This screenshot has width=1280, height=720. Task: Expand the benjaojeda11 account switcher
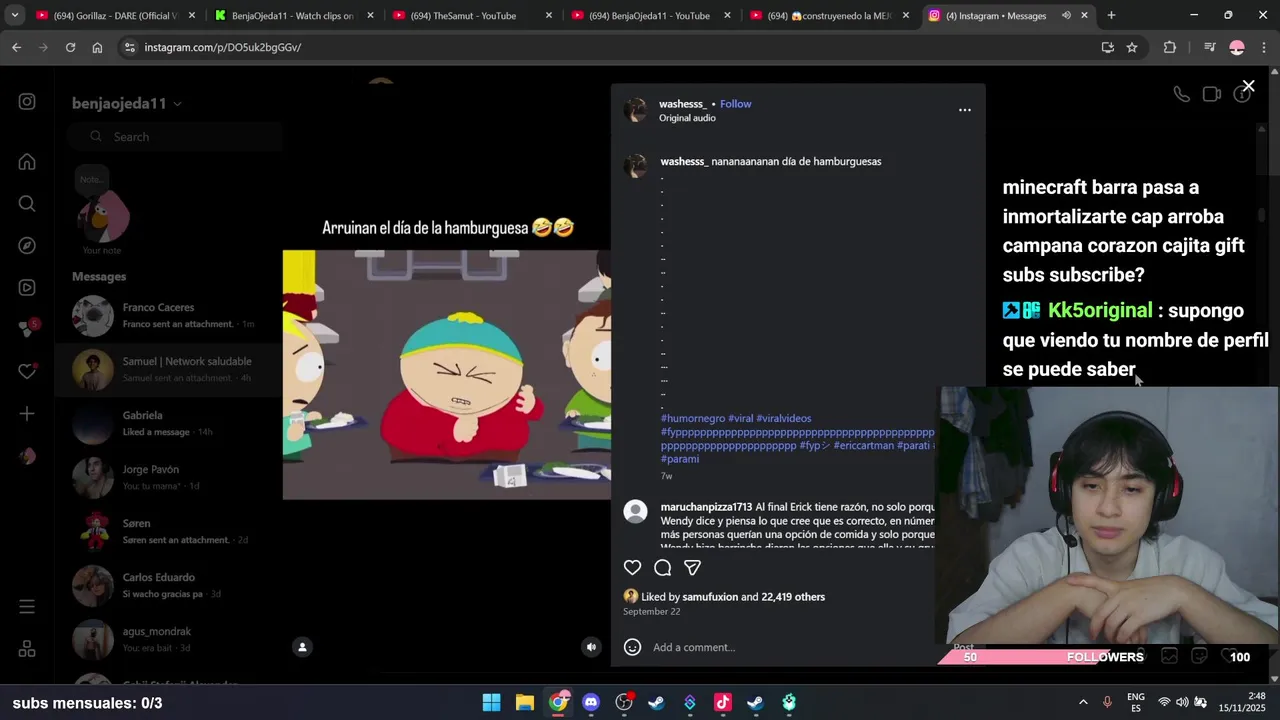[127, 103]
